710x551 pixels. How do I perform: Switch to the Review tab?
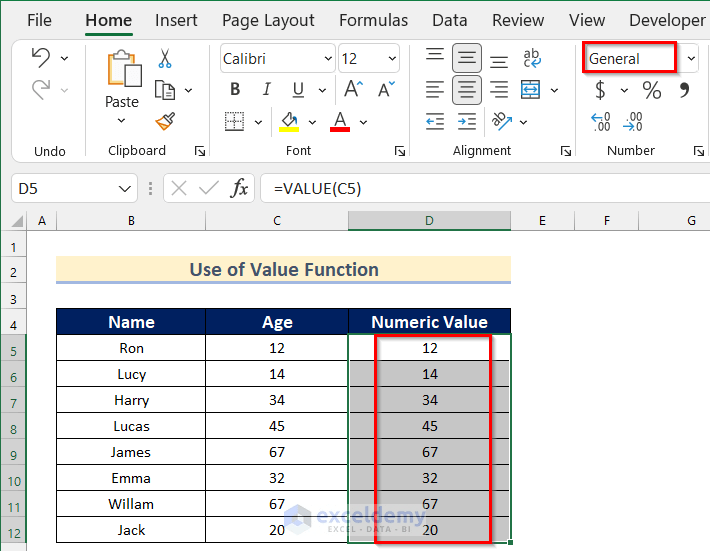(518, 20)
